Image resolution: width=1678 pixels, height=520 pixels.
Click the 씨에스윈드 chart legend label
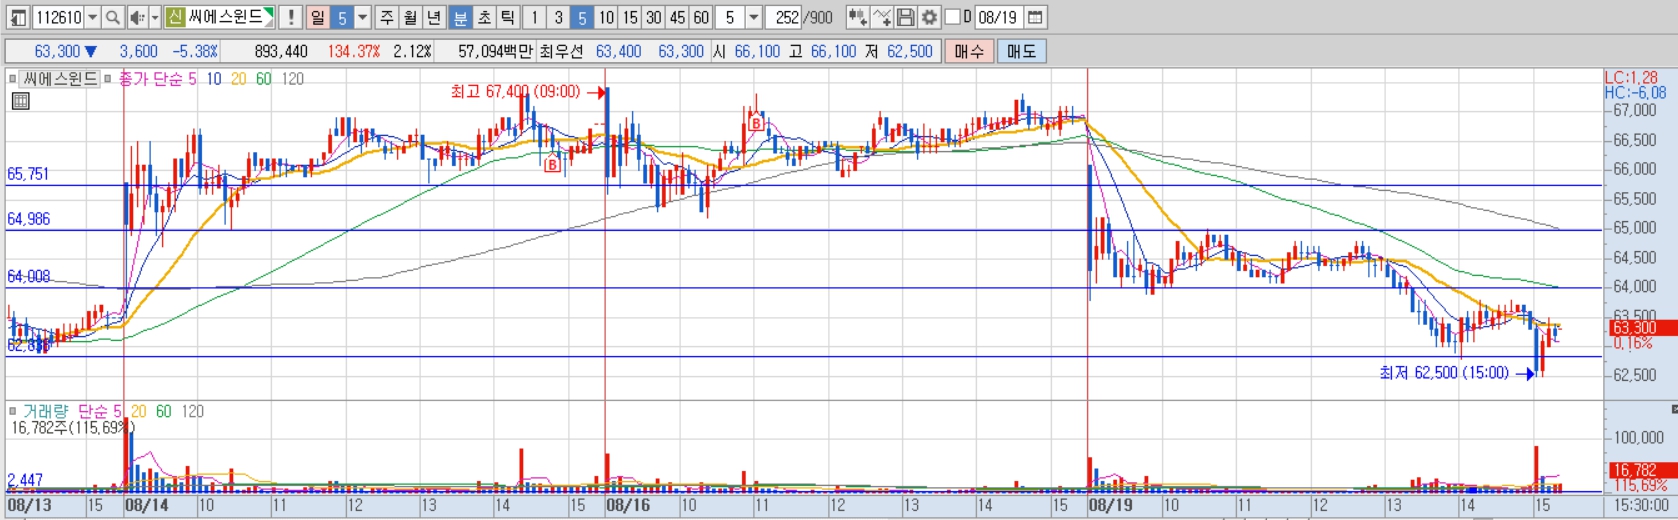(x=60, y=78)
